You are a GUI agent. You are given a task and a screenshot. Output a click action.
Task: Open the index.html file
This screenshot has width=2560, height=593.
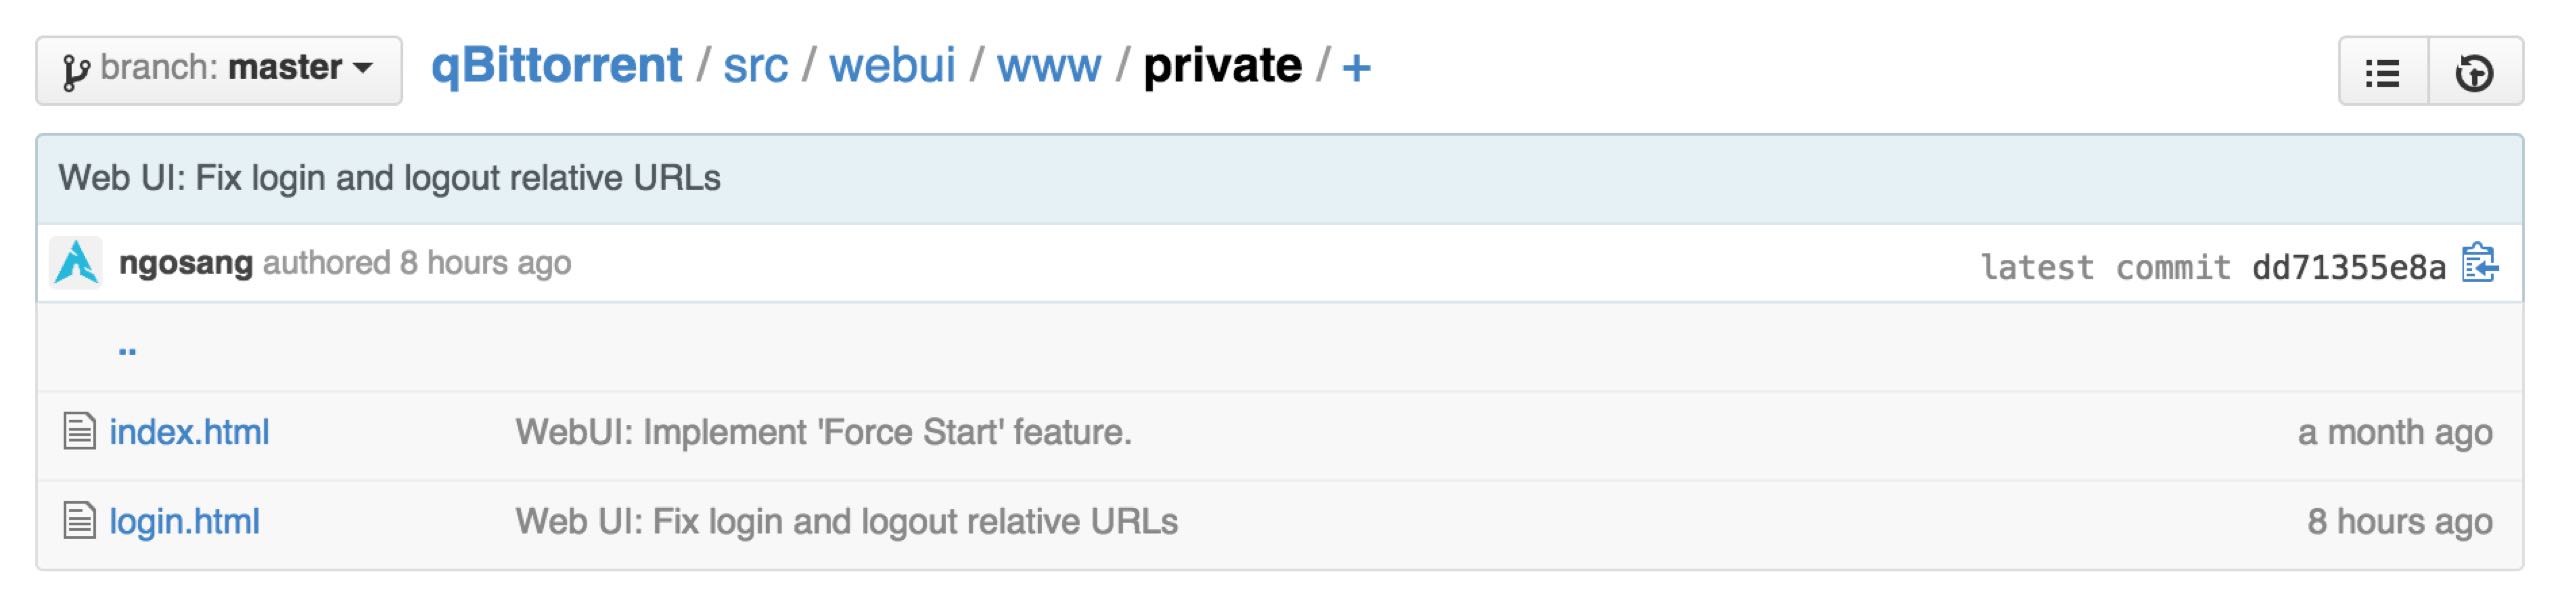pos(189,432)
